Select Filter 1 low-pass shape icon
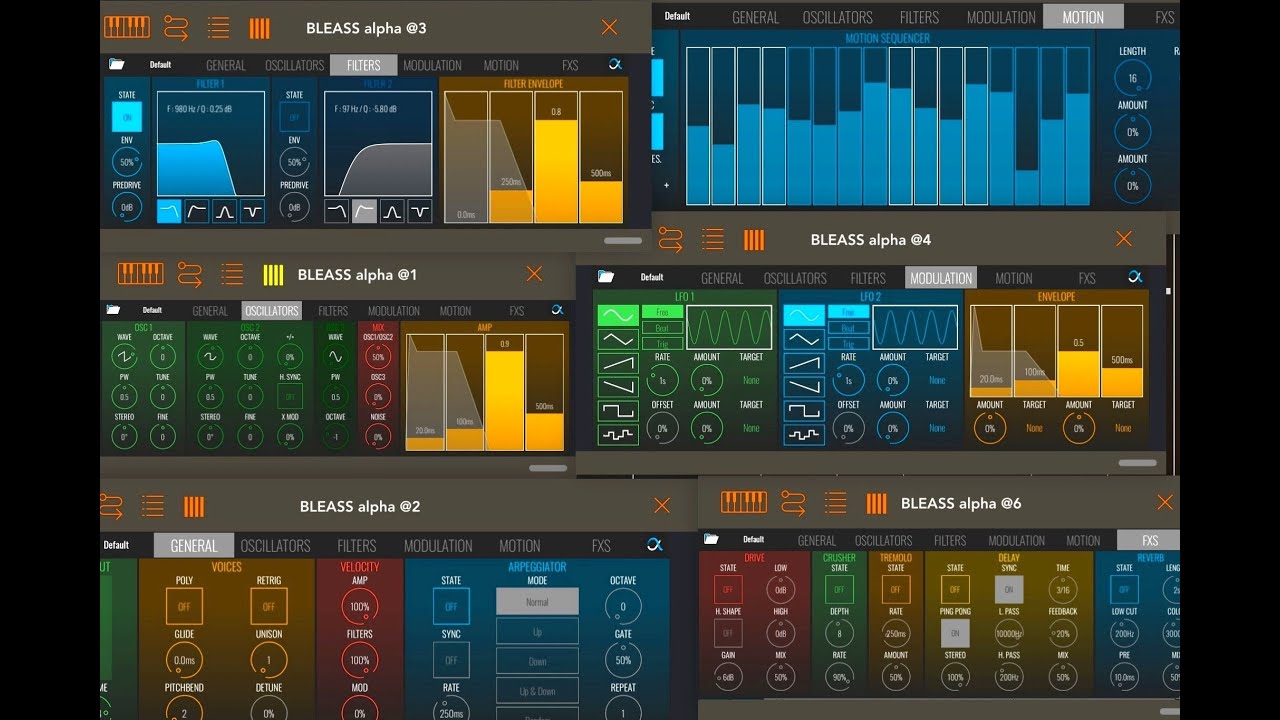The image size is (1280, 720). [169, 211]
